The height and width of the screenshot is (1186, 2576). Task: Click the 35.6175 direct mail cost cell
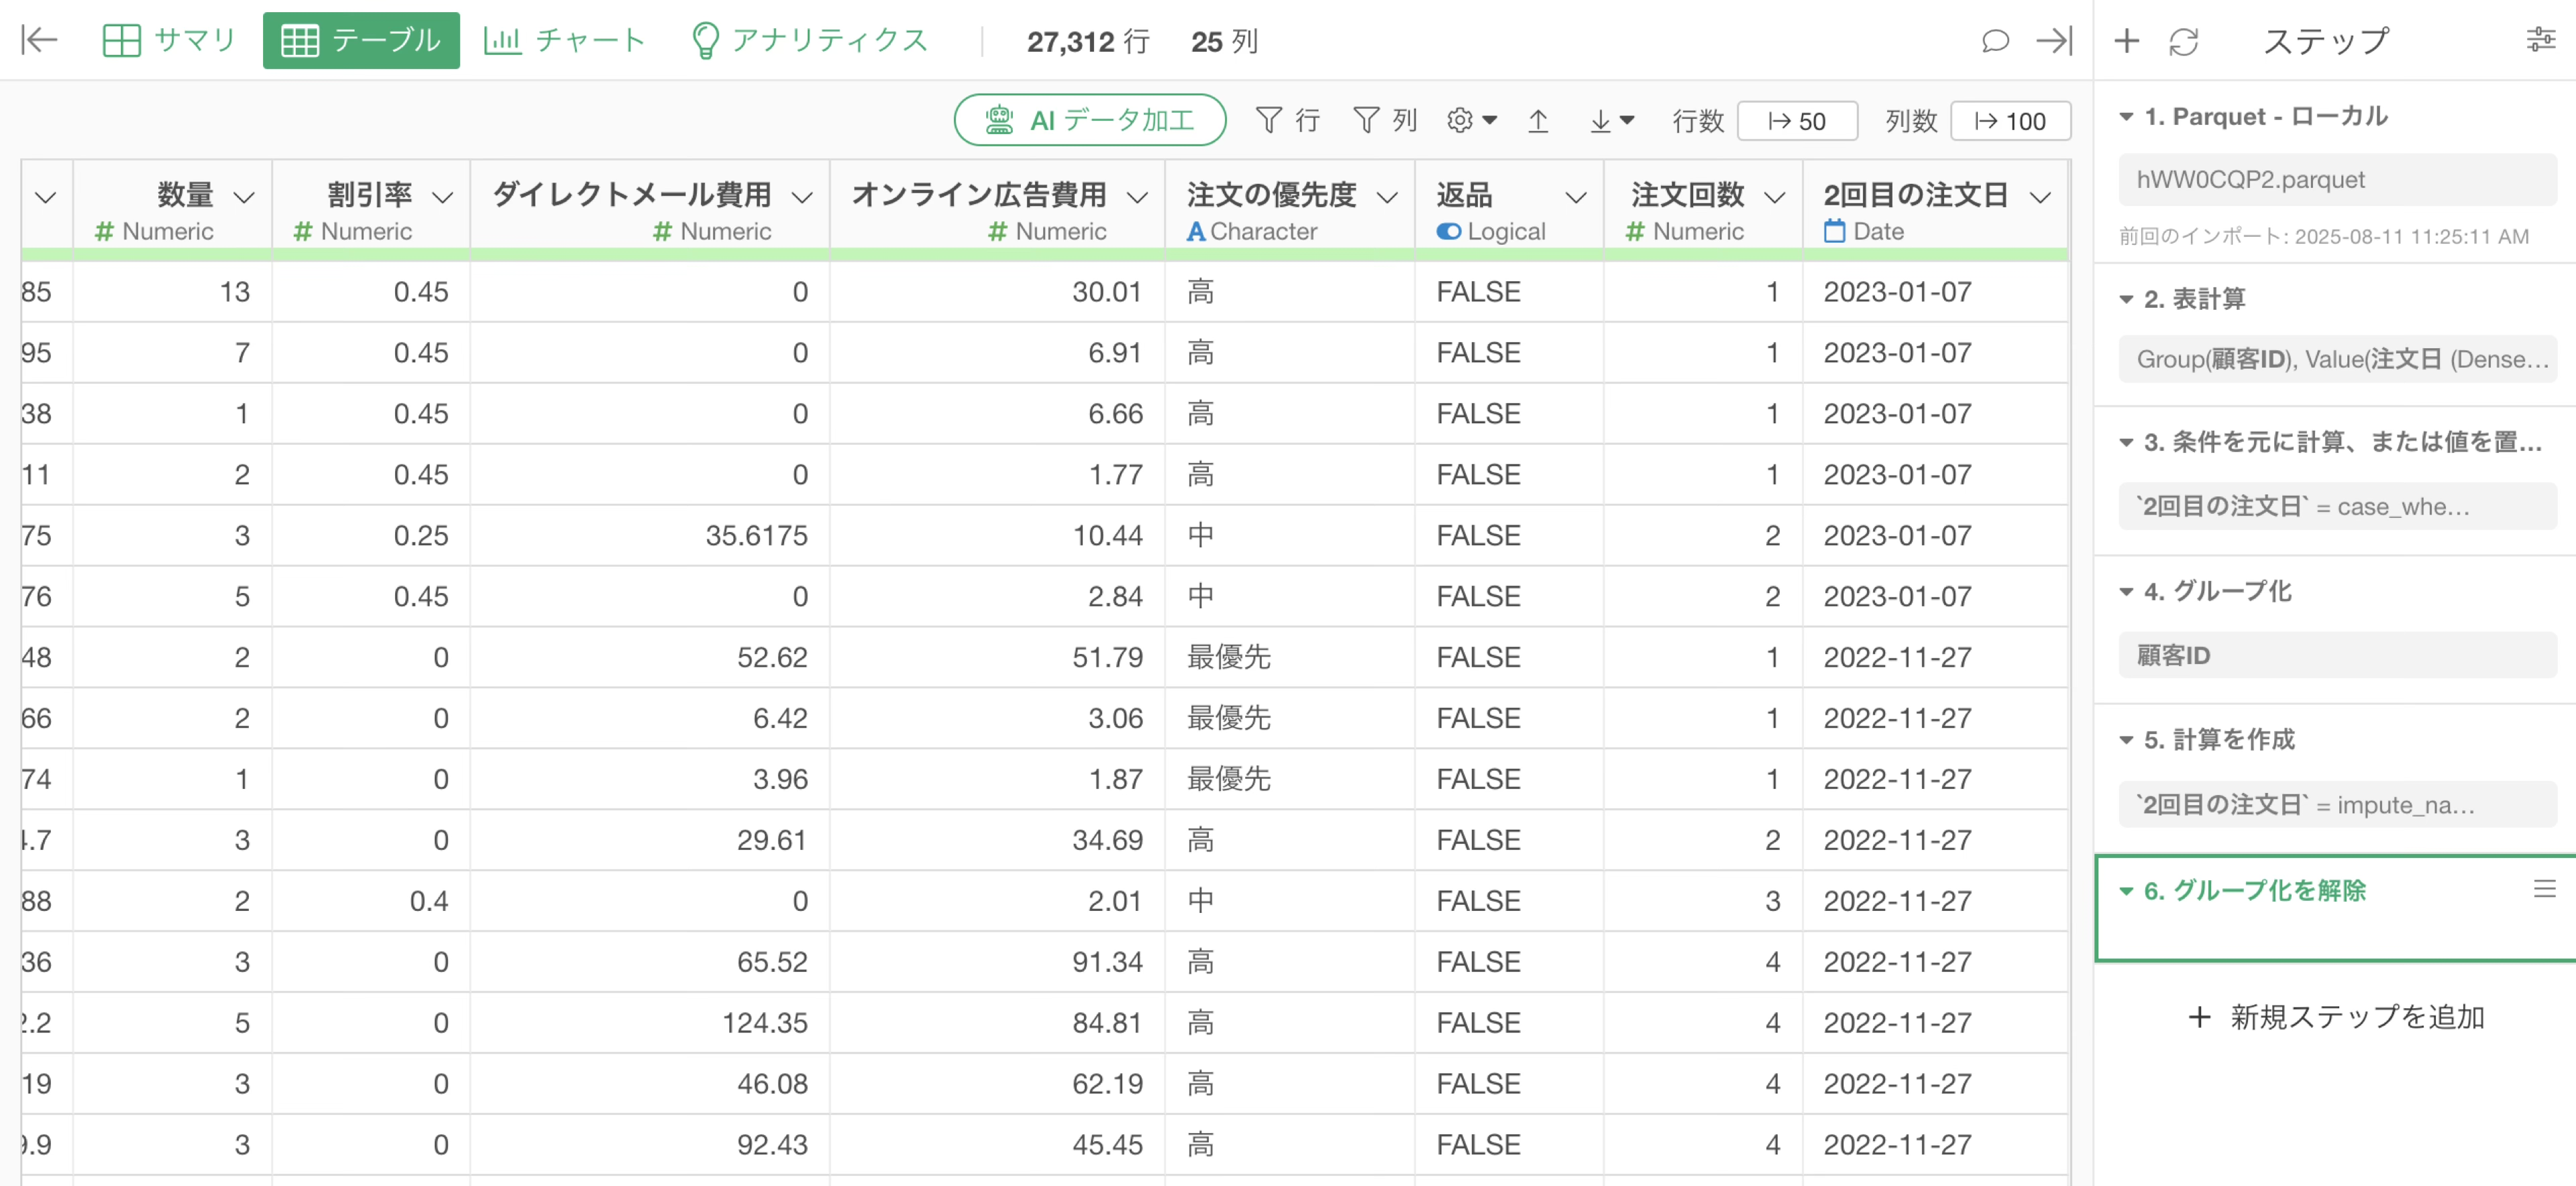[x=650, y=535]
